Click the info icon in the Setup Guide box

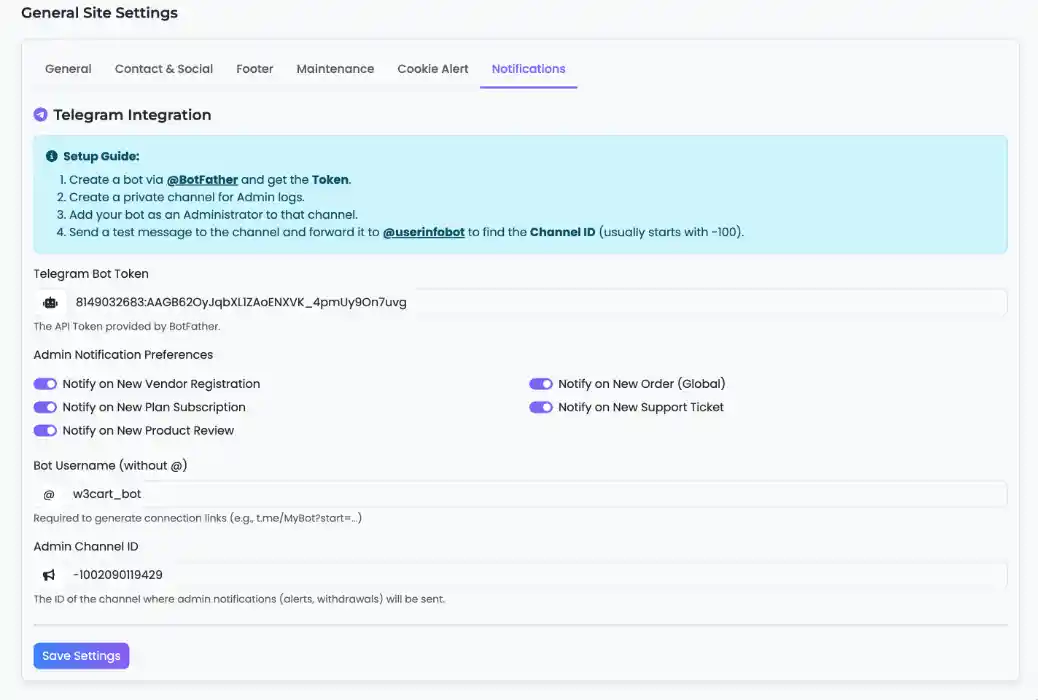point(51,156)
